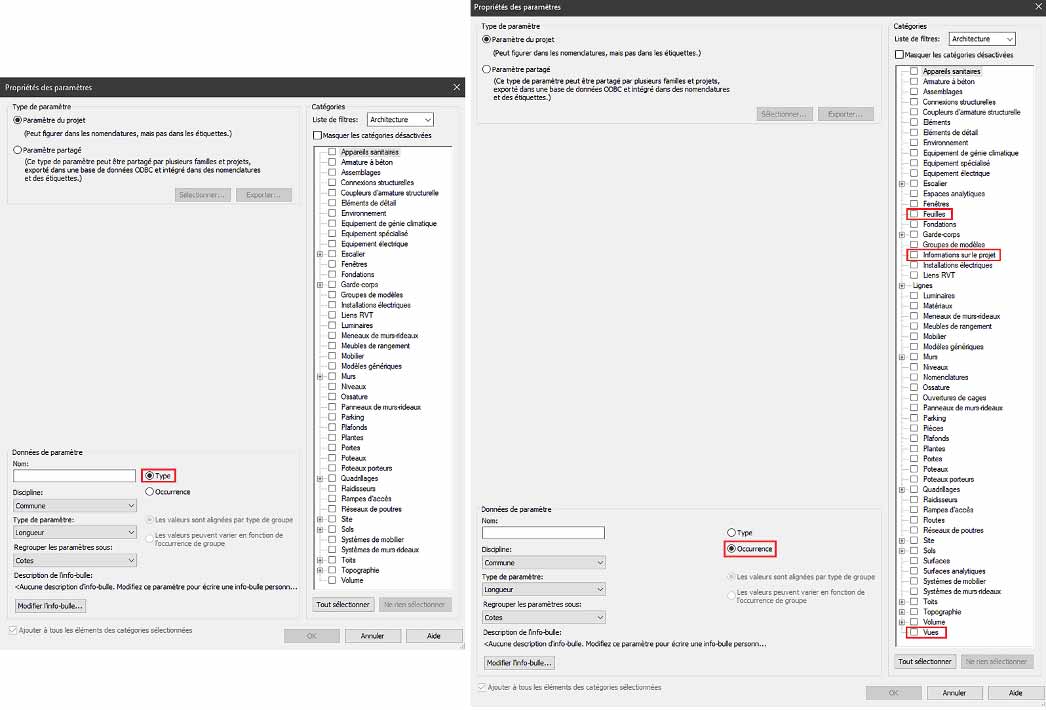Viewport: 1046px width, 710px height.
Task: Close the right Propriétés des paramètres dialog
Action: coord(1036,7)
